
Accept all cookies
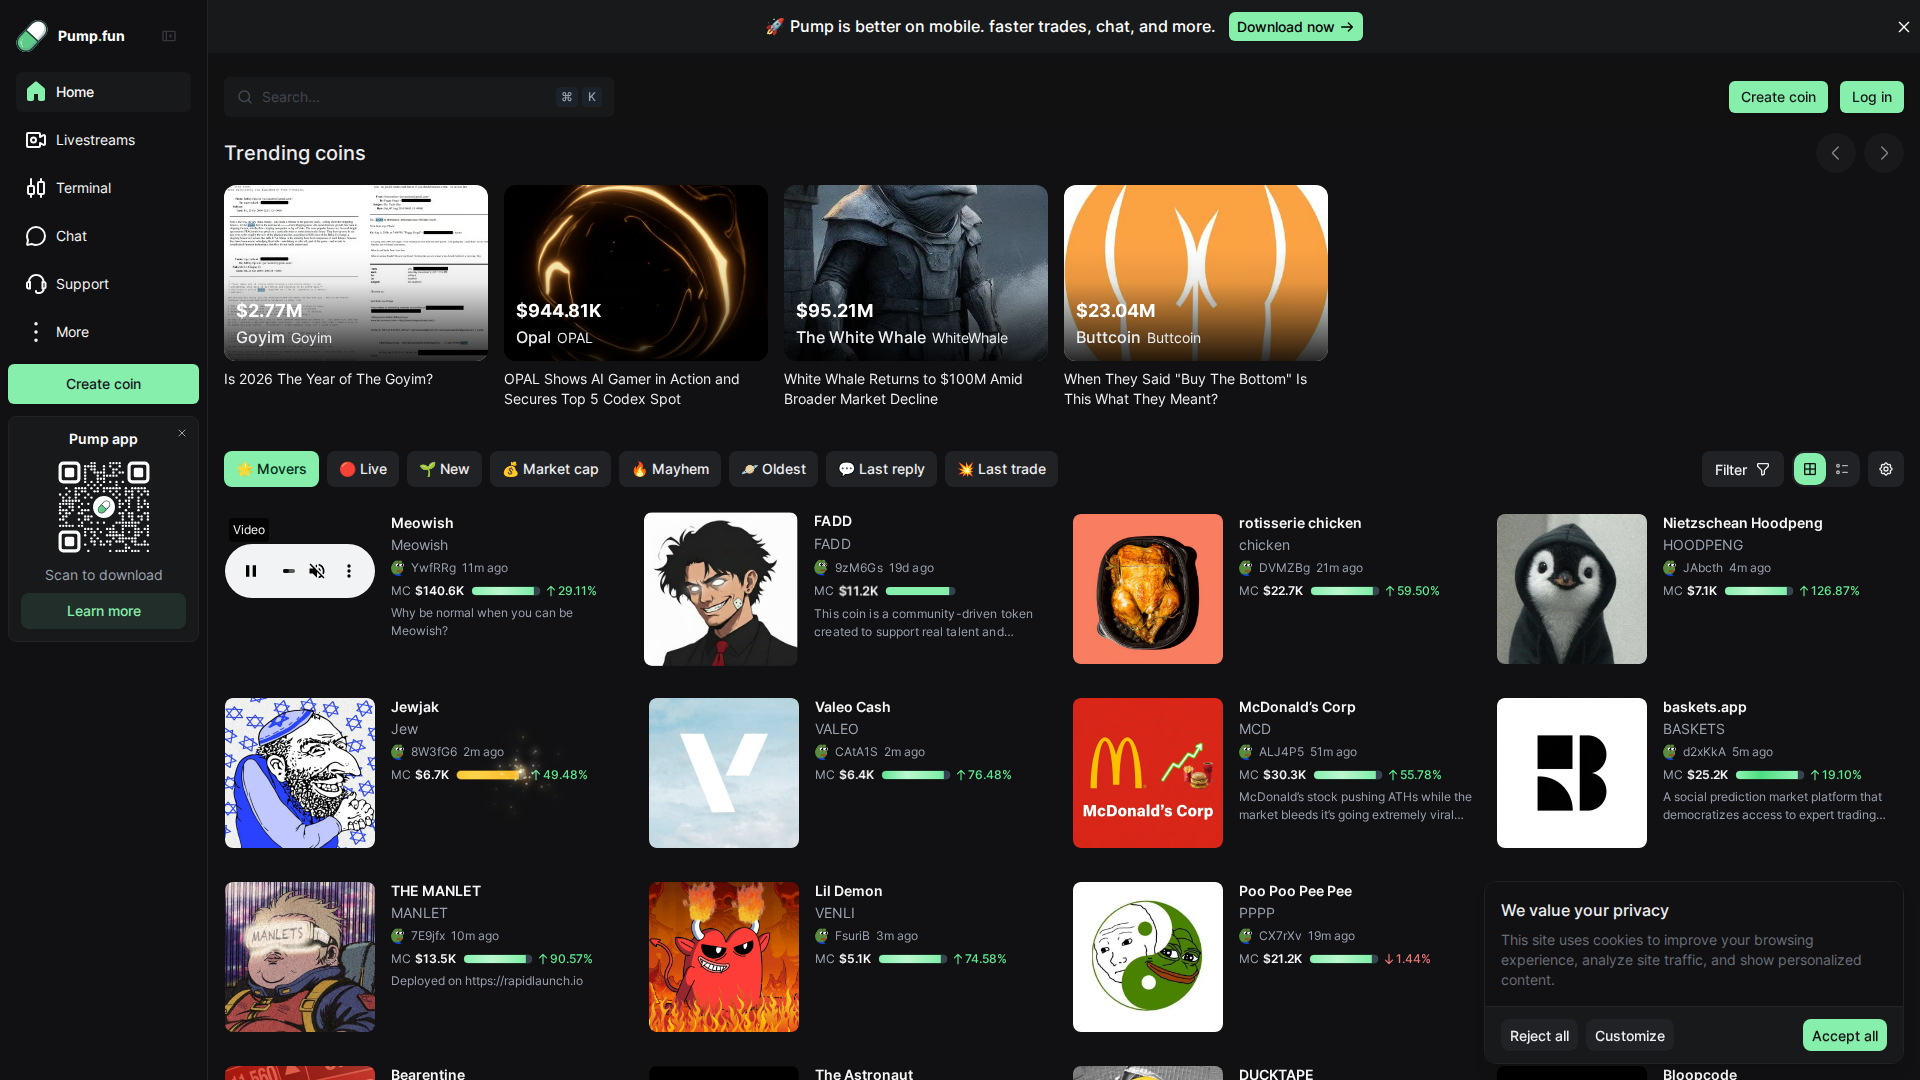click(1844, 1036)
